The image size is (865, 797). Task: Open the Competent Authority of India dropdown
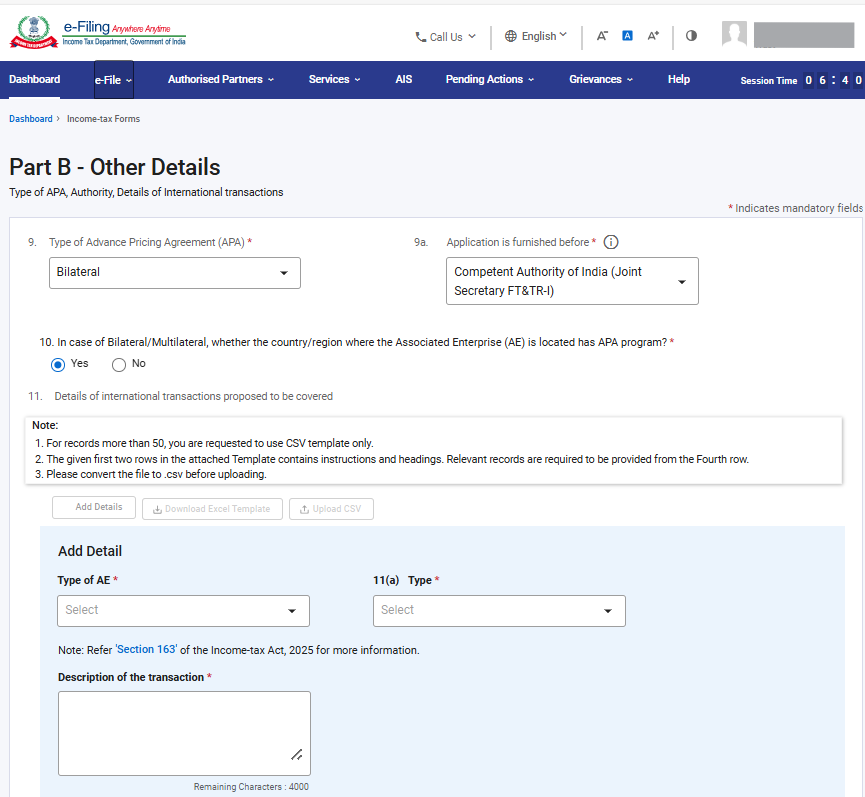(572, 281)
